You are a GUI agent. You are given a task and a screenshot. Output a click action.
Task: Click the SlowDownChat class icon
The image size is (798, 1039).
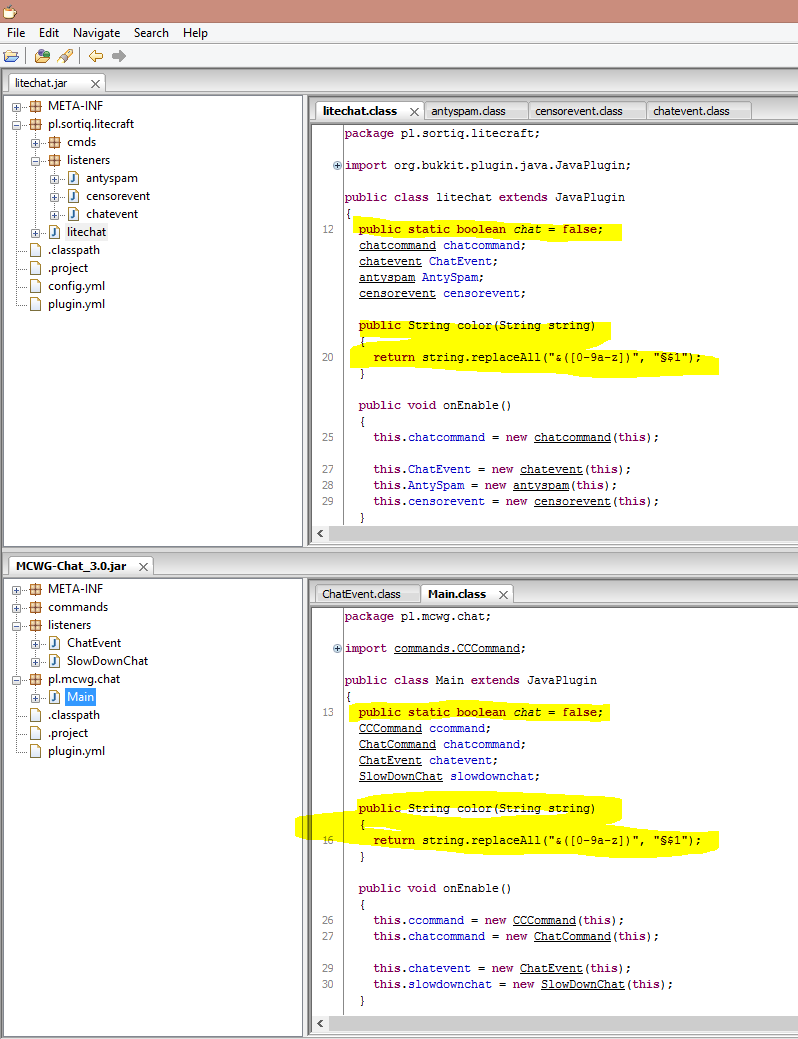point(54,661)
